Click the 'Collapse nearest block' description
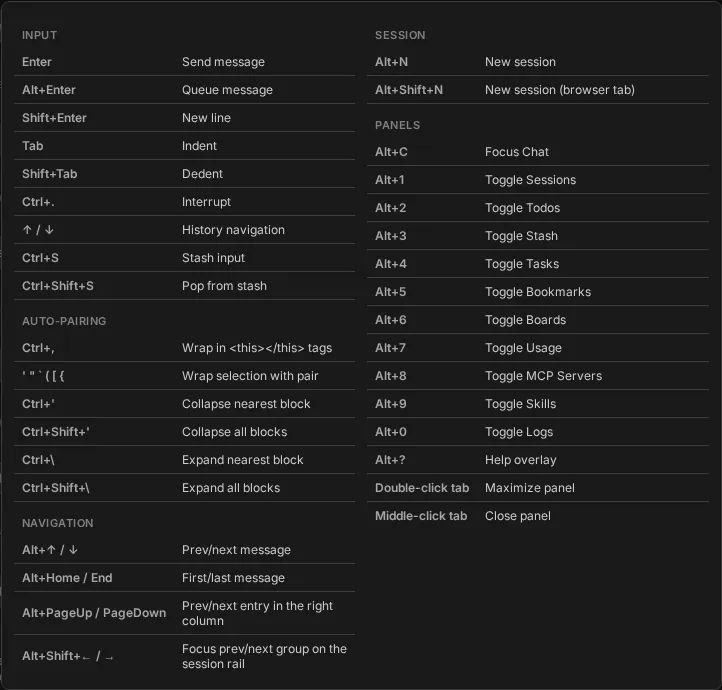This screenshot has height=690, width=722. tap(246, 404)
